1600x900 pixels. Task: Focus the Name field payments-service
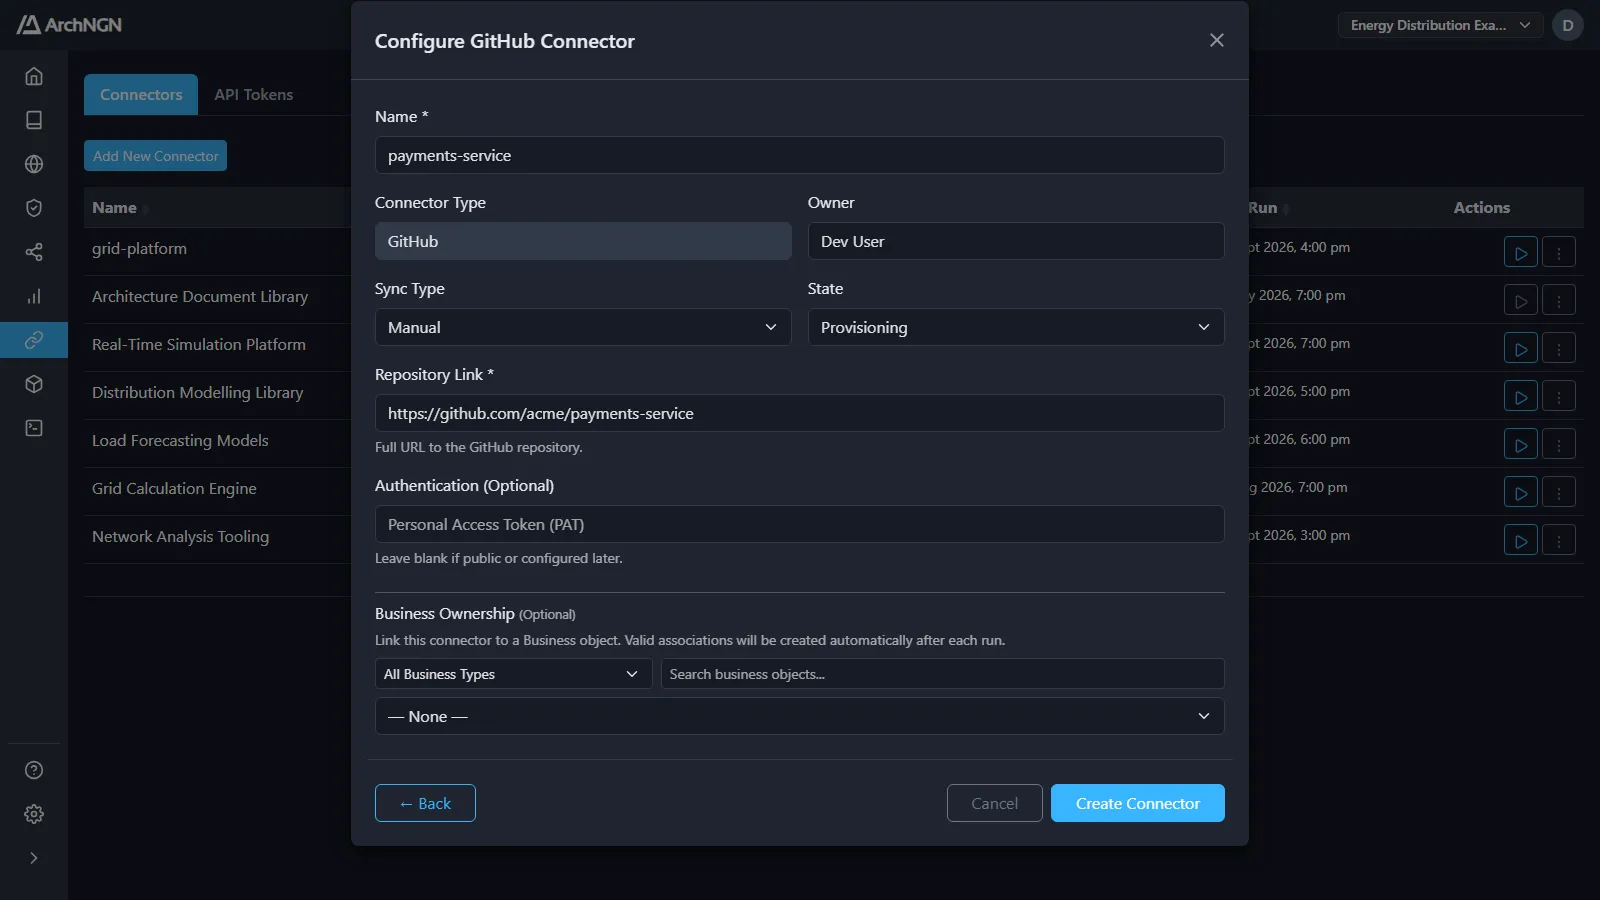coord(800,155)
